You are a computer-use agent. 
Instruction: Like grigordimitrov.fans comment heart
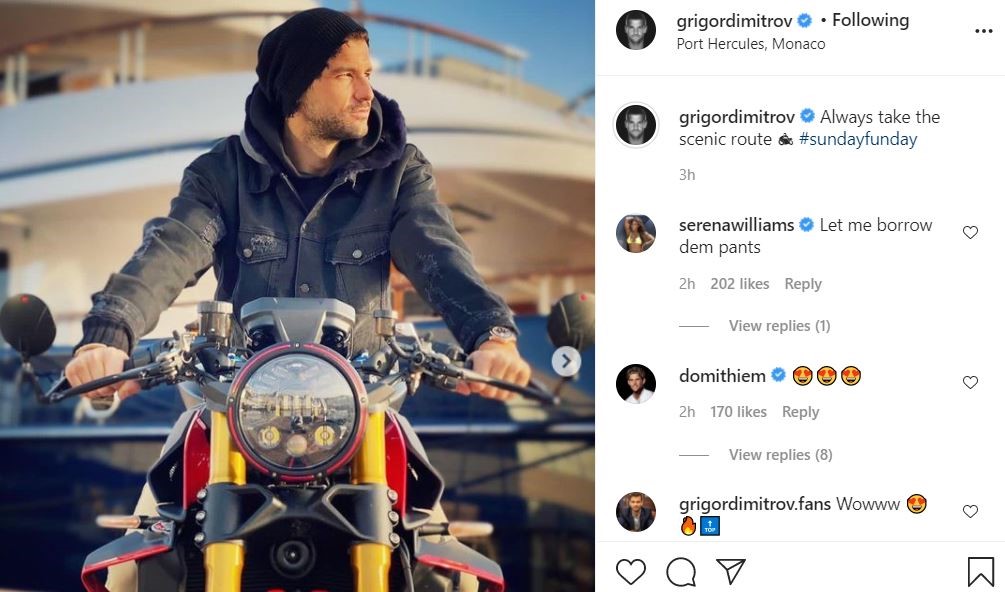[970, 511]
